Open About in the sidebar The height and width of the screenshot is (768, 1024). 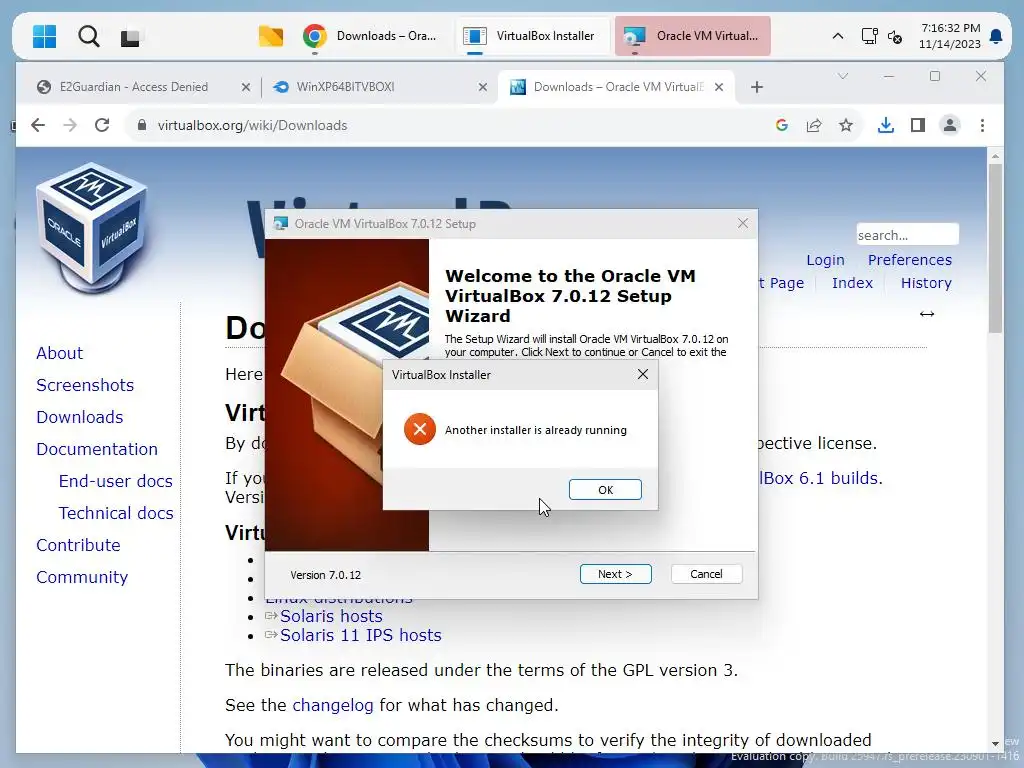59,353
